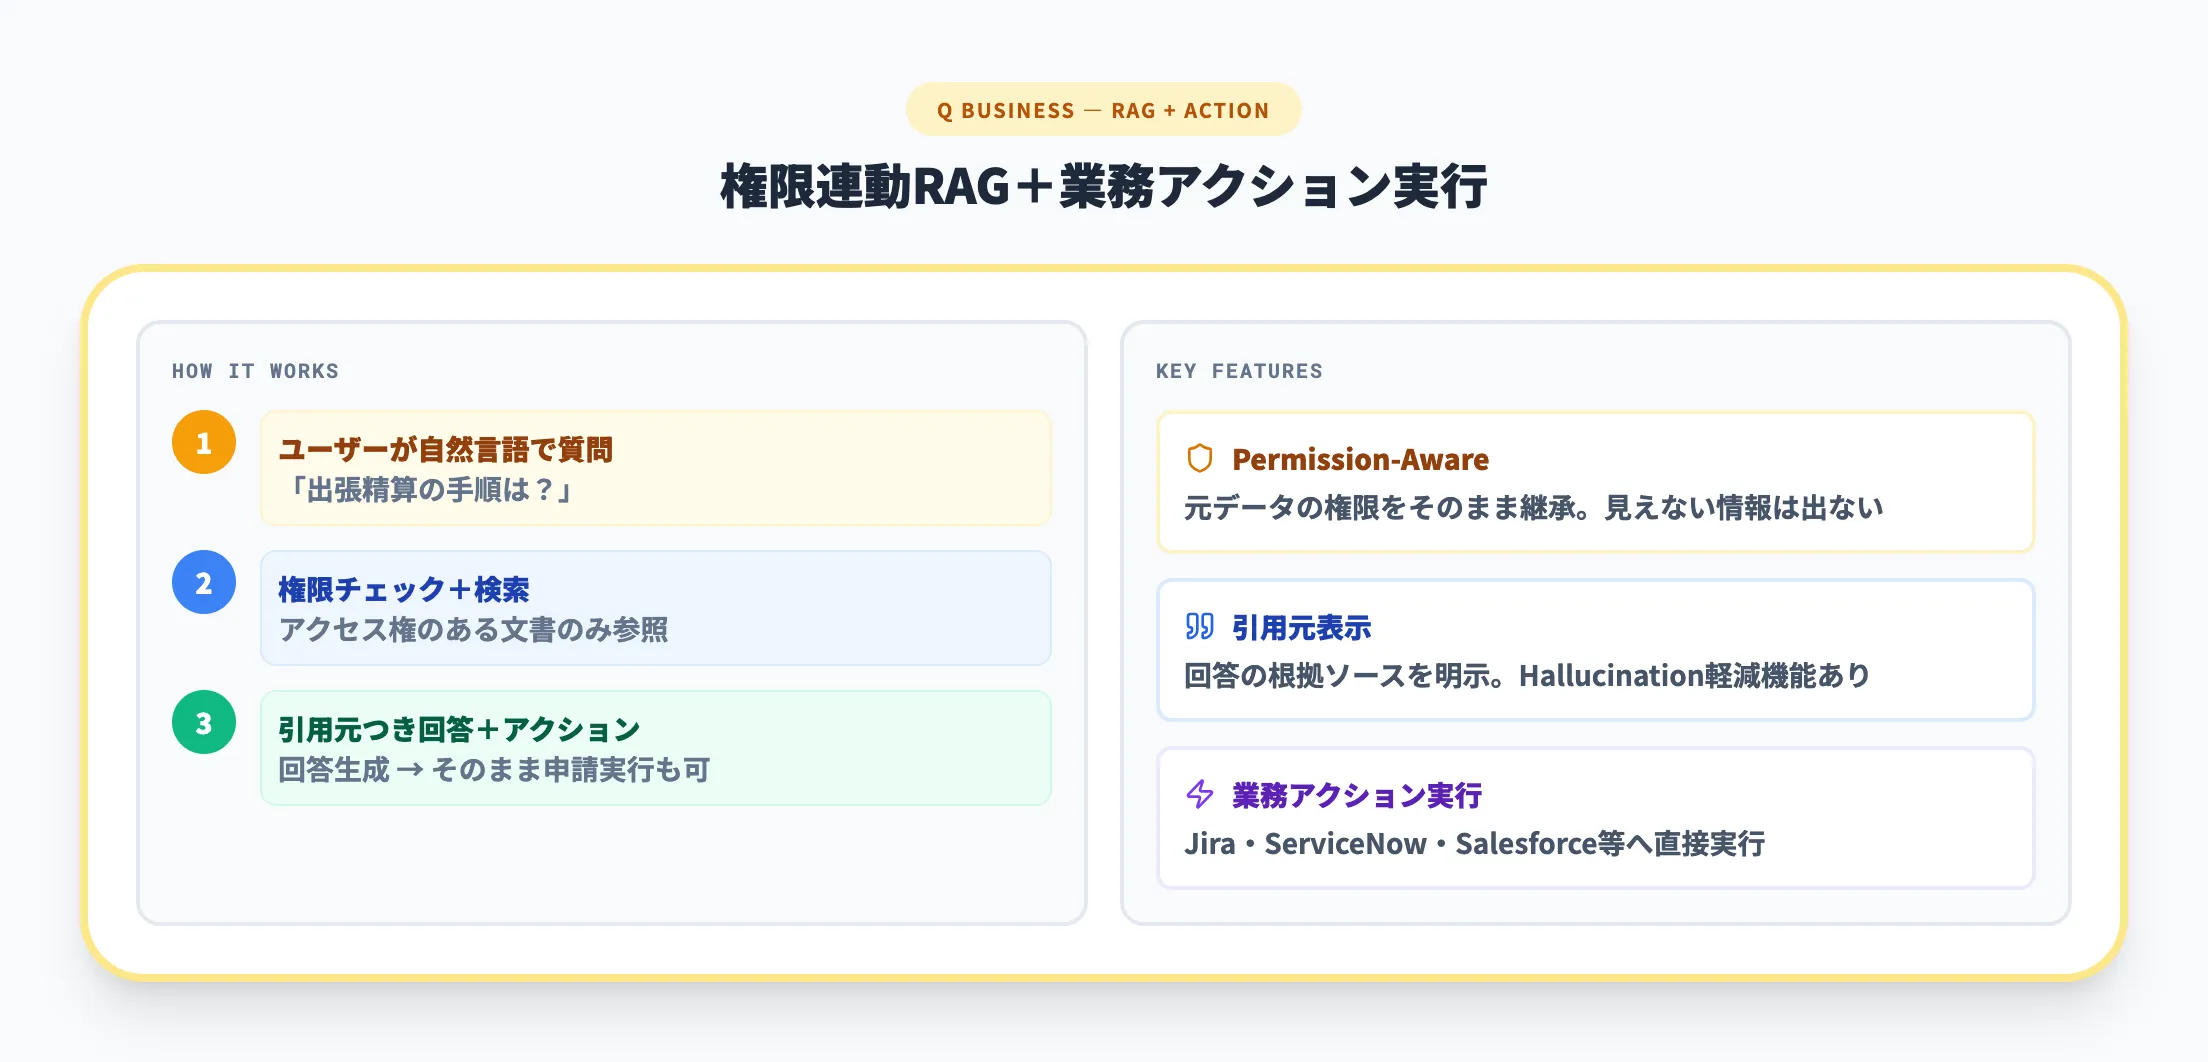Click the text Jira・ServiceNow・Salesforce等へ直接実行
Viewport: 2208px width, 1062px height.
pos(1477,843)
